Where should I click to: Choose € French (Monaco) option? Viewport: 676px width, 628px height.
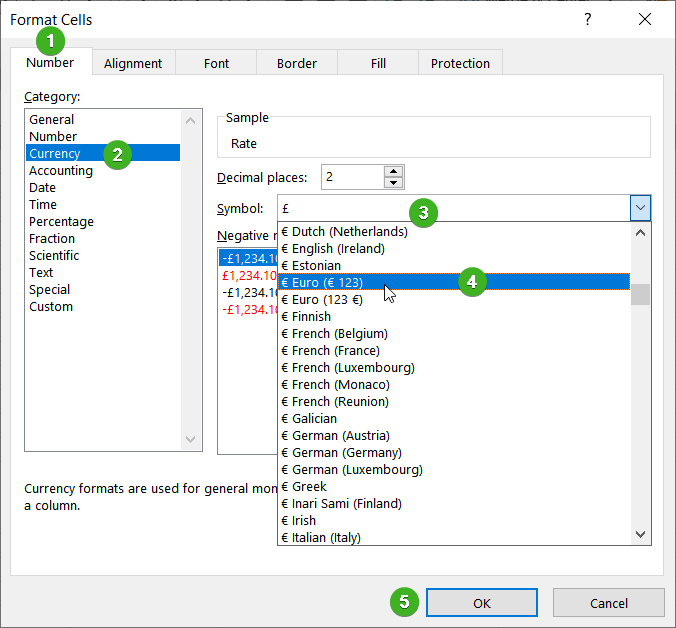click(454, 384)
